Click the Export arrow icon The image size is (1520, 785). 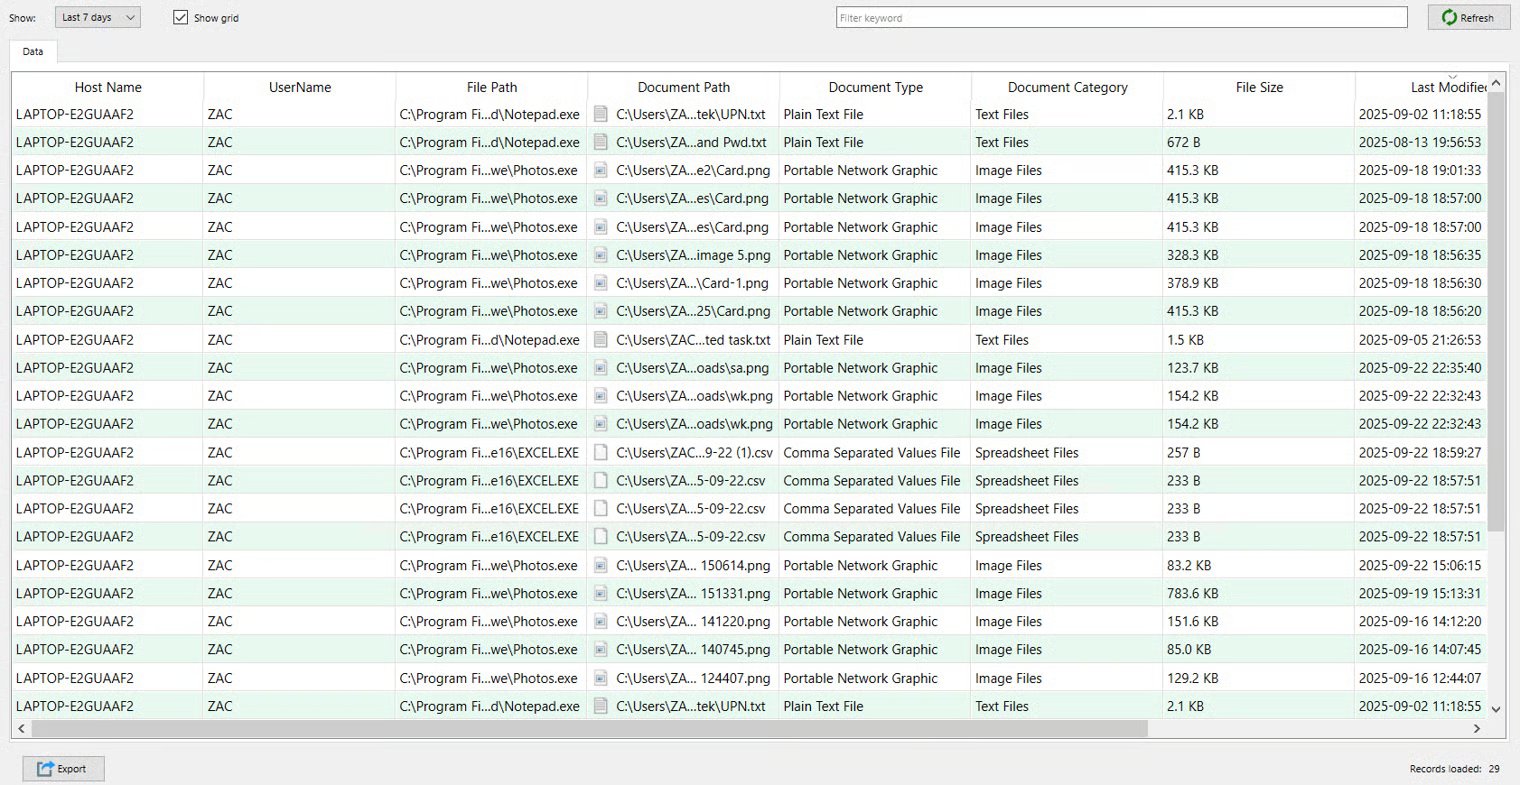coord(45,769)
